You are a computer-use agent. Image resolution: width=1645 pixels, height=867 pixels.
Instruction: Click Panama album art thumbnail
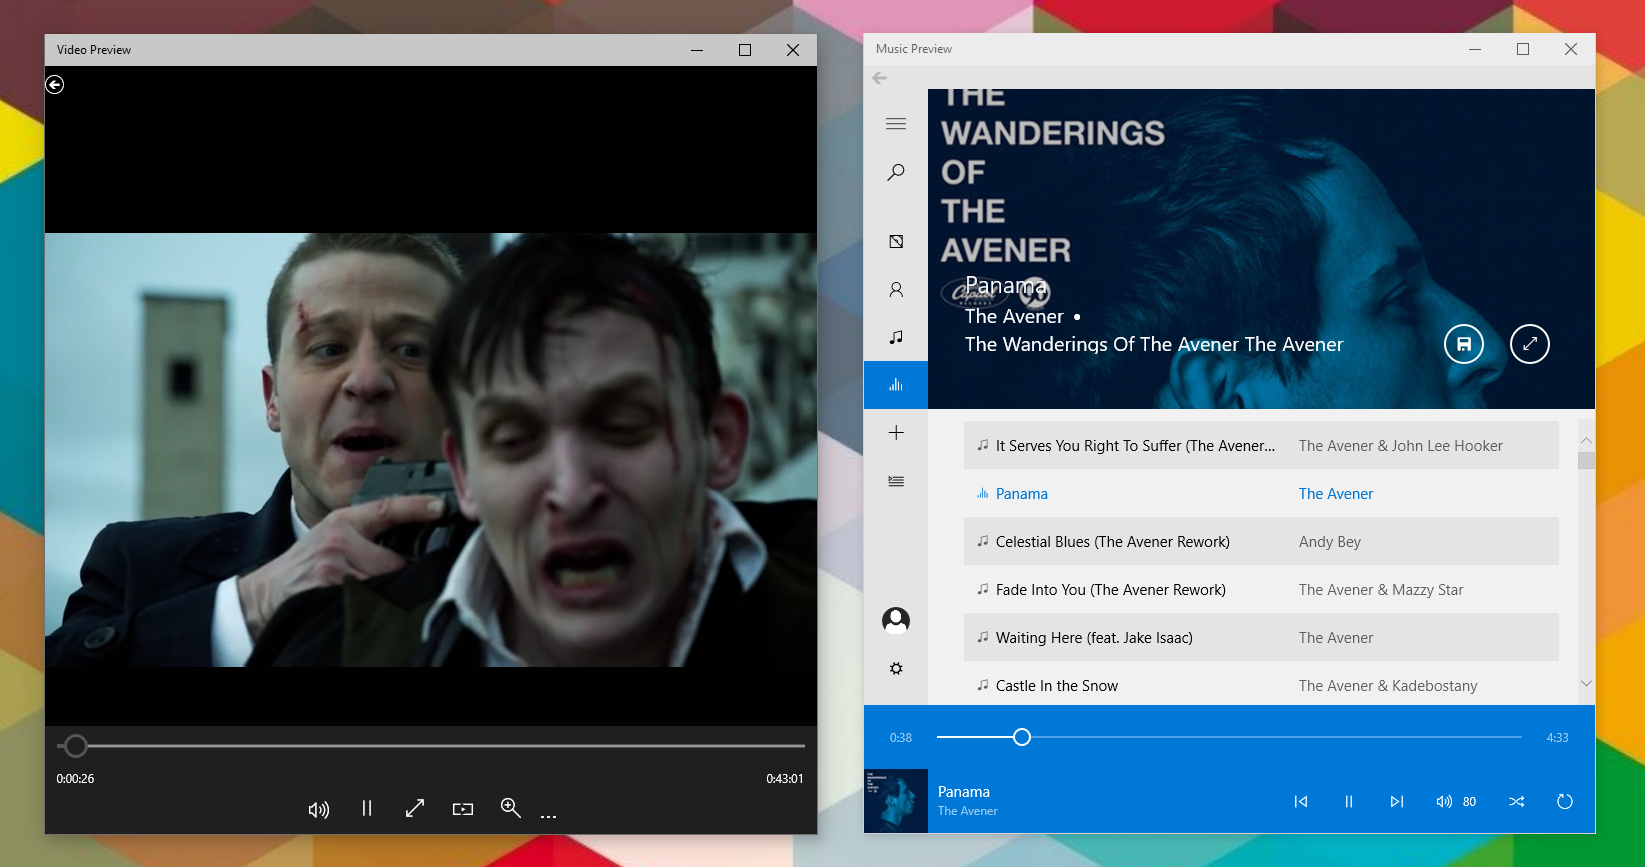(896, 801)
